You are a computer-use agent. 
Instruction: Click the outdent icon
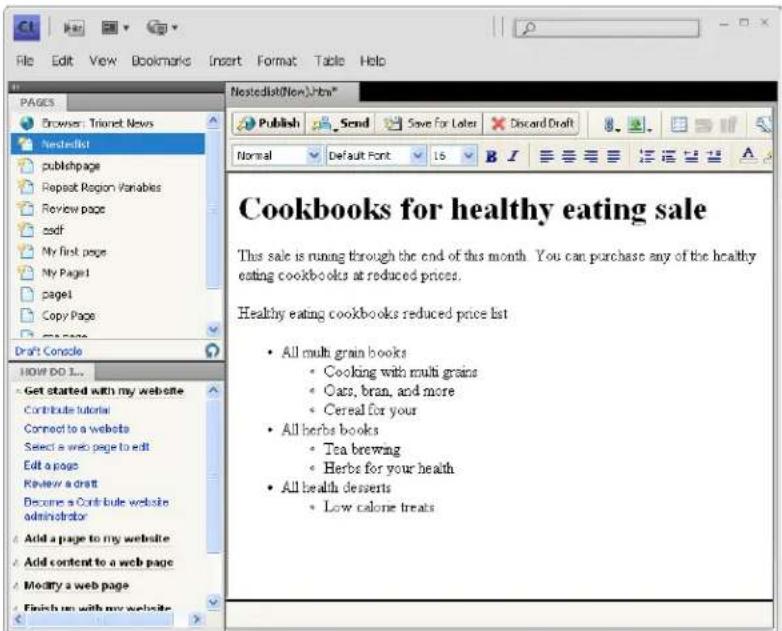click(x=691, y=156)
